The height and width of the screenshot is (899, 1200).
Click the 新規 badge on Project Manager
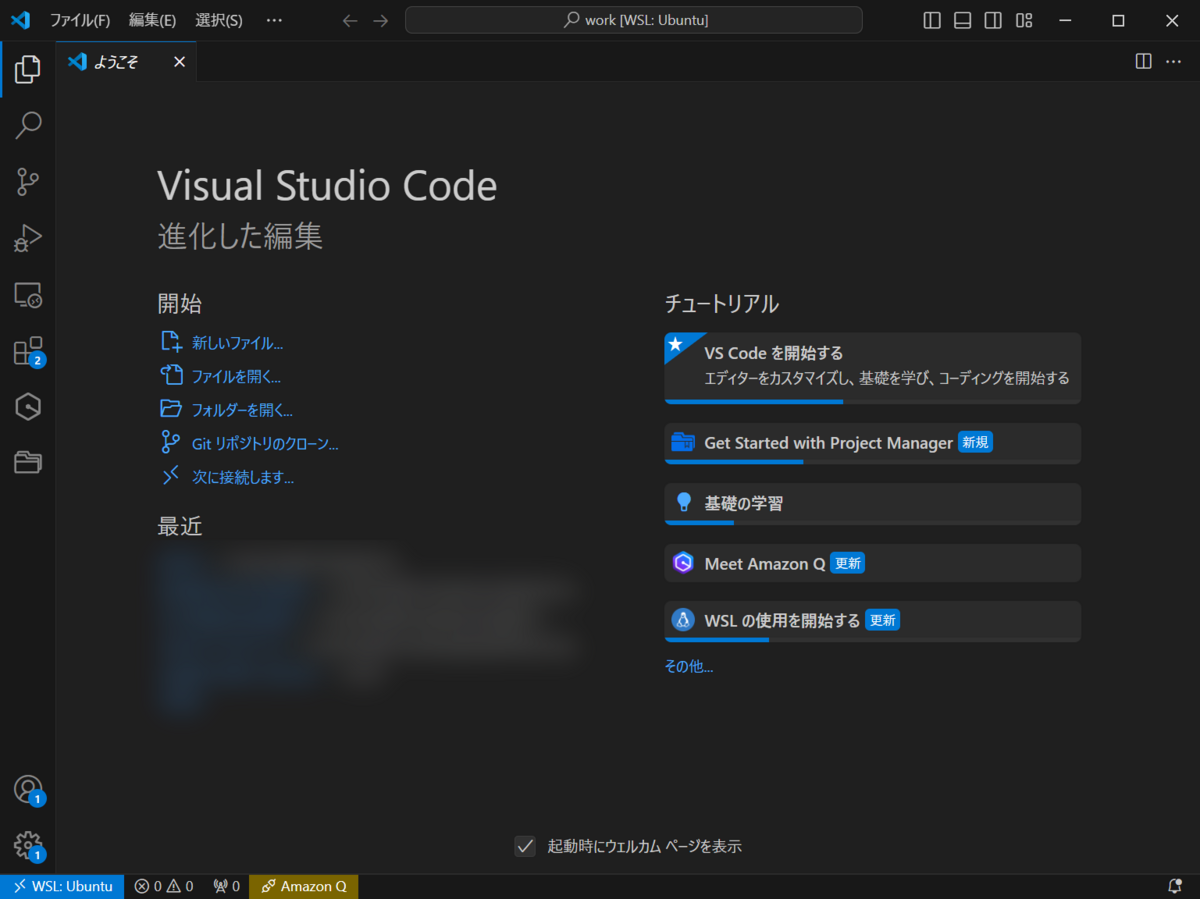975,442
